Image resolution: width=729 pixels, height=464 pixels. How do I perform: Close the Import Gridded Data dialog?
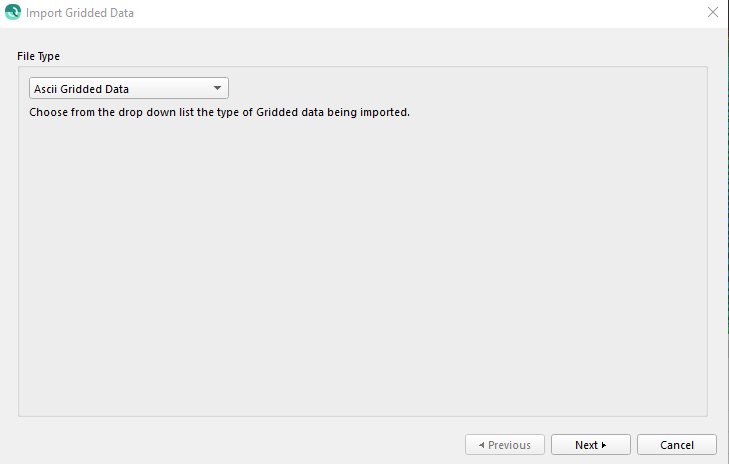click(x=712, y=13)
